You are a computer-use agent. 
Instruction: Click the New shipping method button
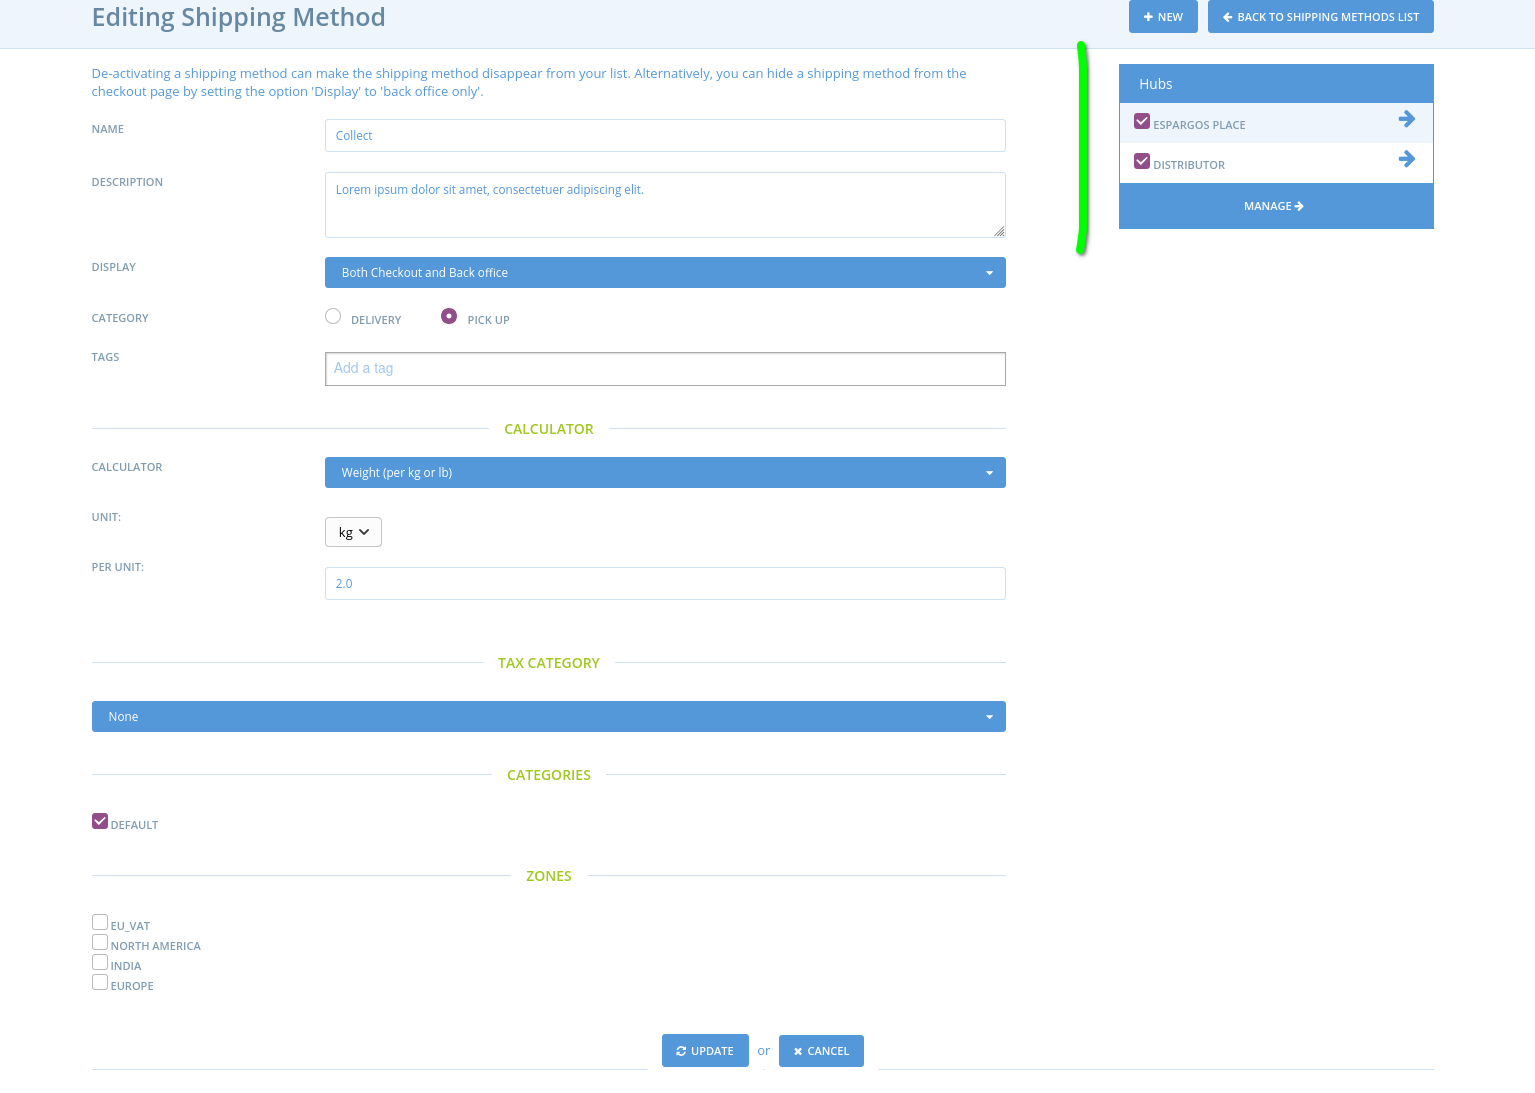[x=1163, y=17]
